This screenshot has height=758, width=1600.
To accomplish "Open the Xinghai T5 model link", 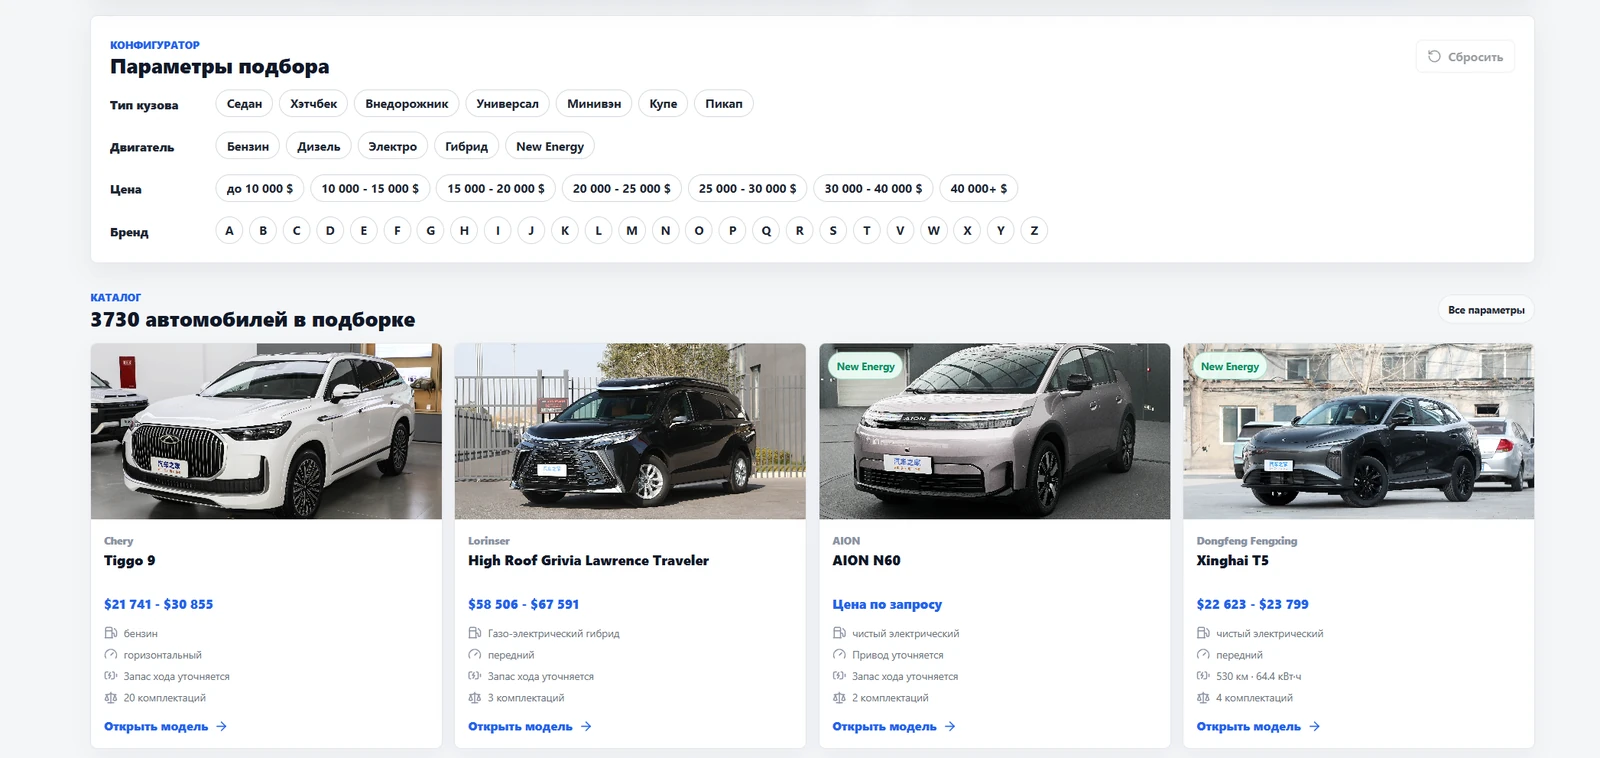I will pos(1258,727).
